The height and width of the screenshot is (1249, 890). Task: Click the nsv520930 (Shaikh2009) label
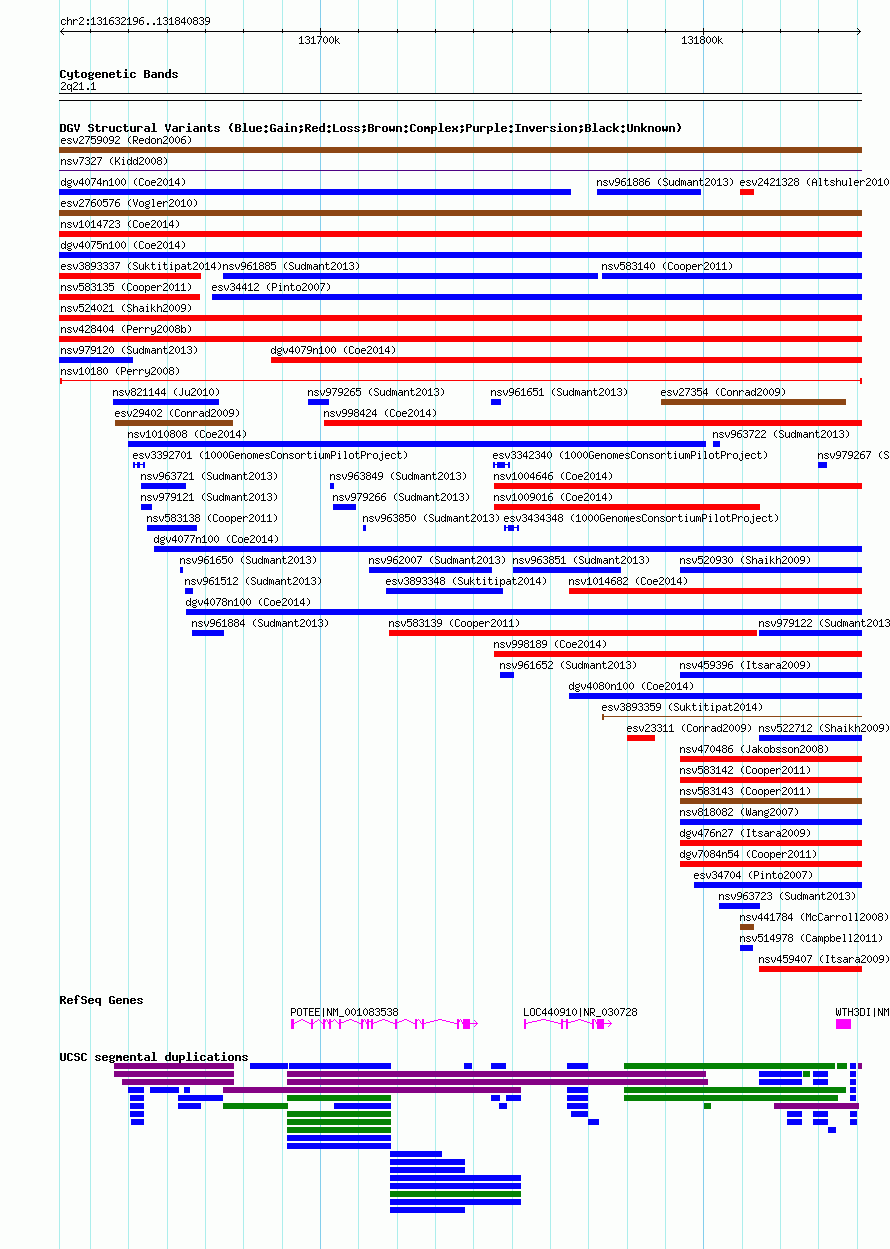click(745, 560)
